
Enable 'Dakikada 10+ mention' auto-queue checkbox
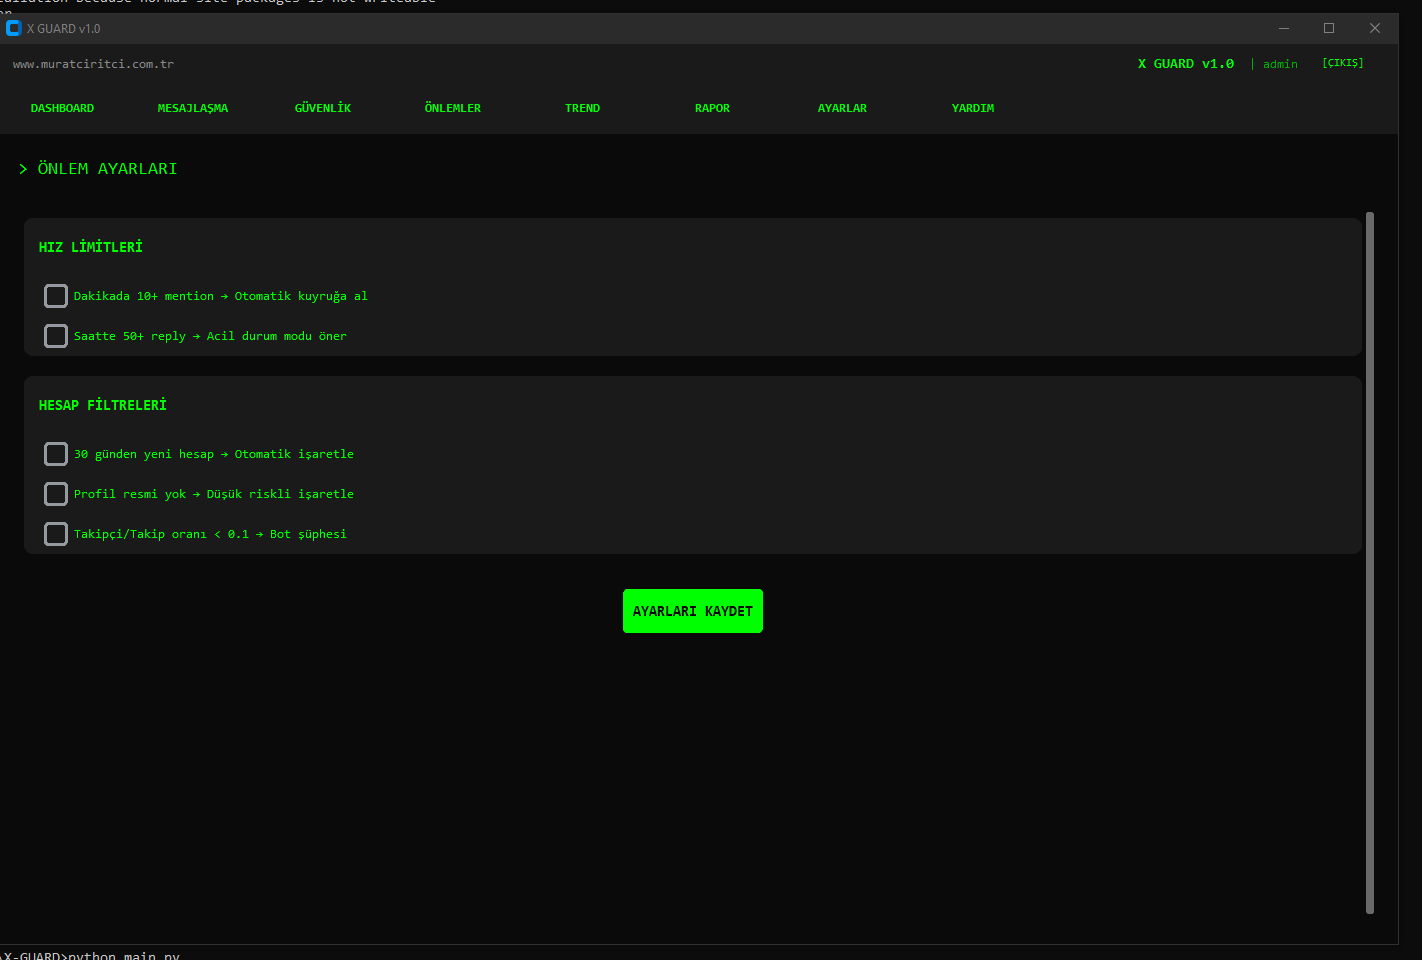[x=56, y=296]
